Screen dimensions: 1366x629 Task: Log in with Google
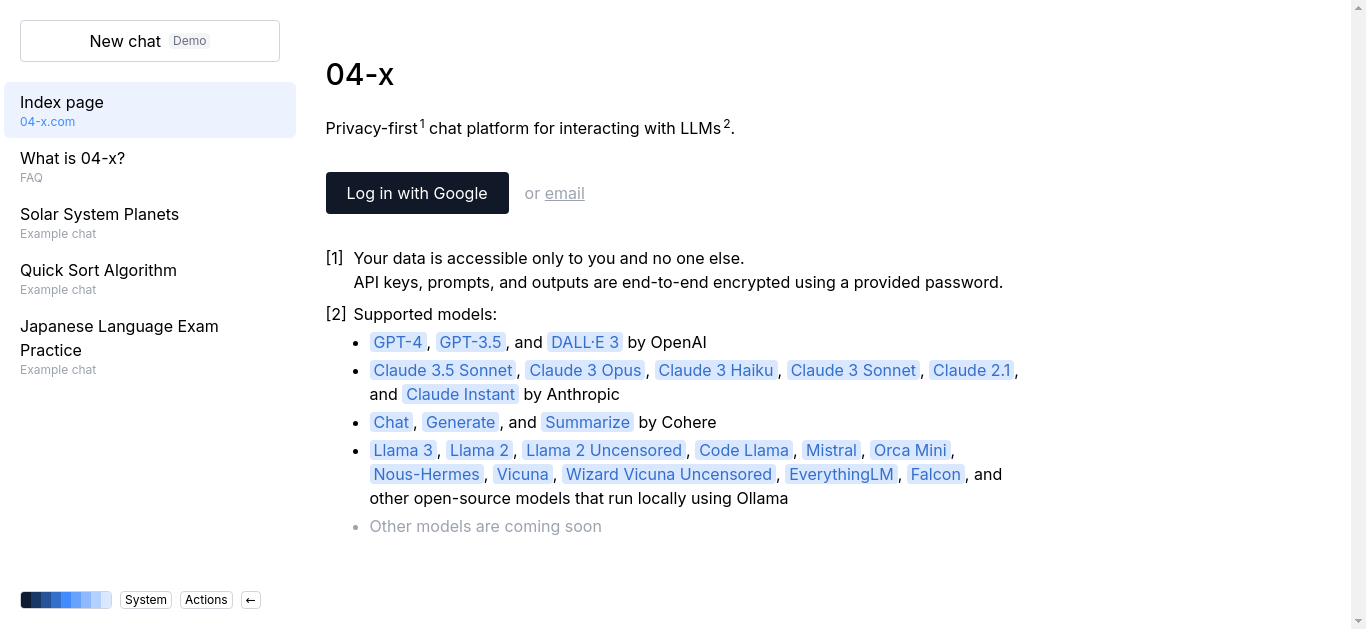pos(417,193)
